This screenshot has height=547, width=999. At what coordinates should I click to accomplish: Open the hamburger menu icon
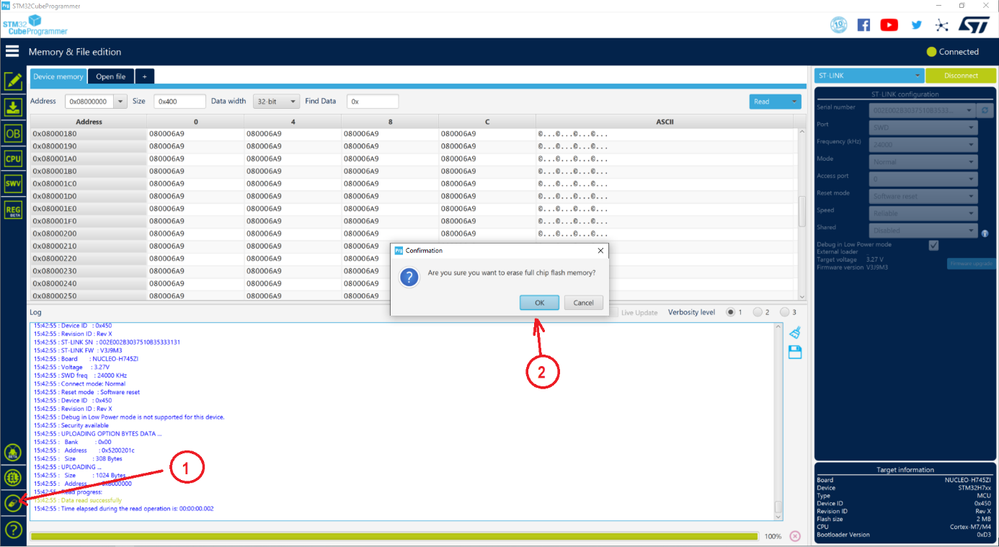12,52
